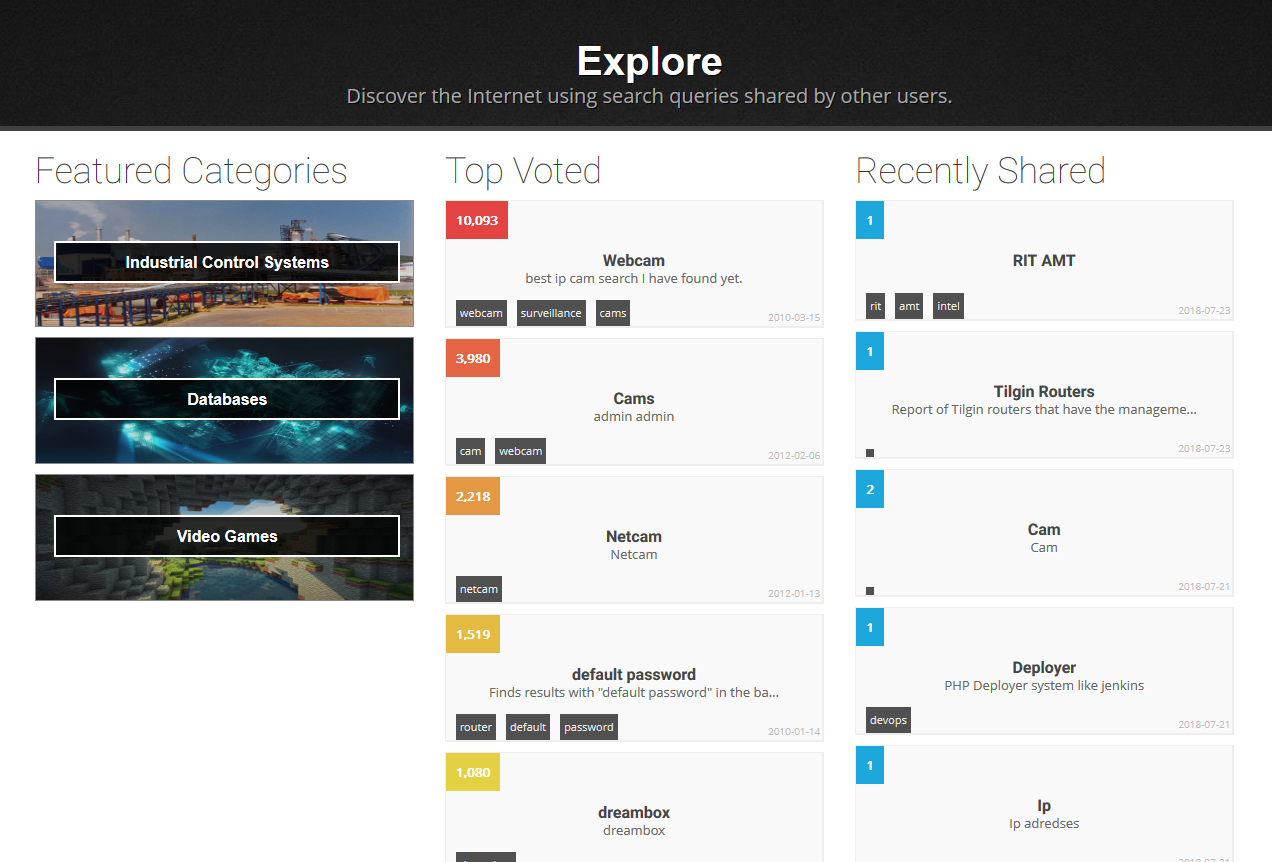Select the 'router' tag

coord(476,727)
